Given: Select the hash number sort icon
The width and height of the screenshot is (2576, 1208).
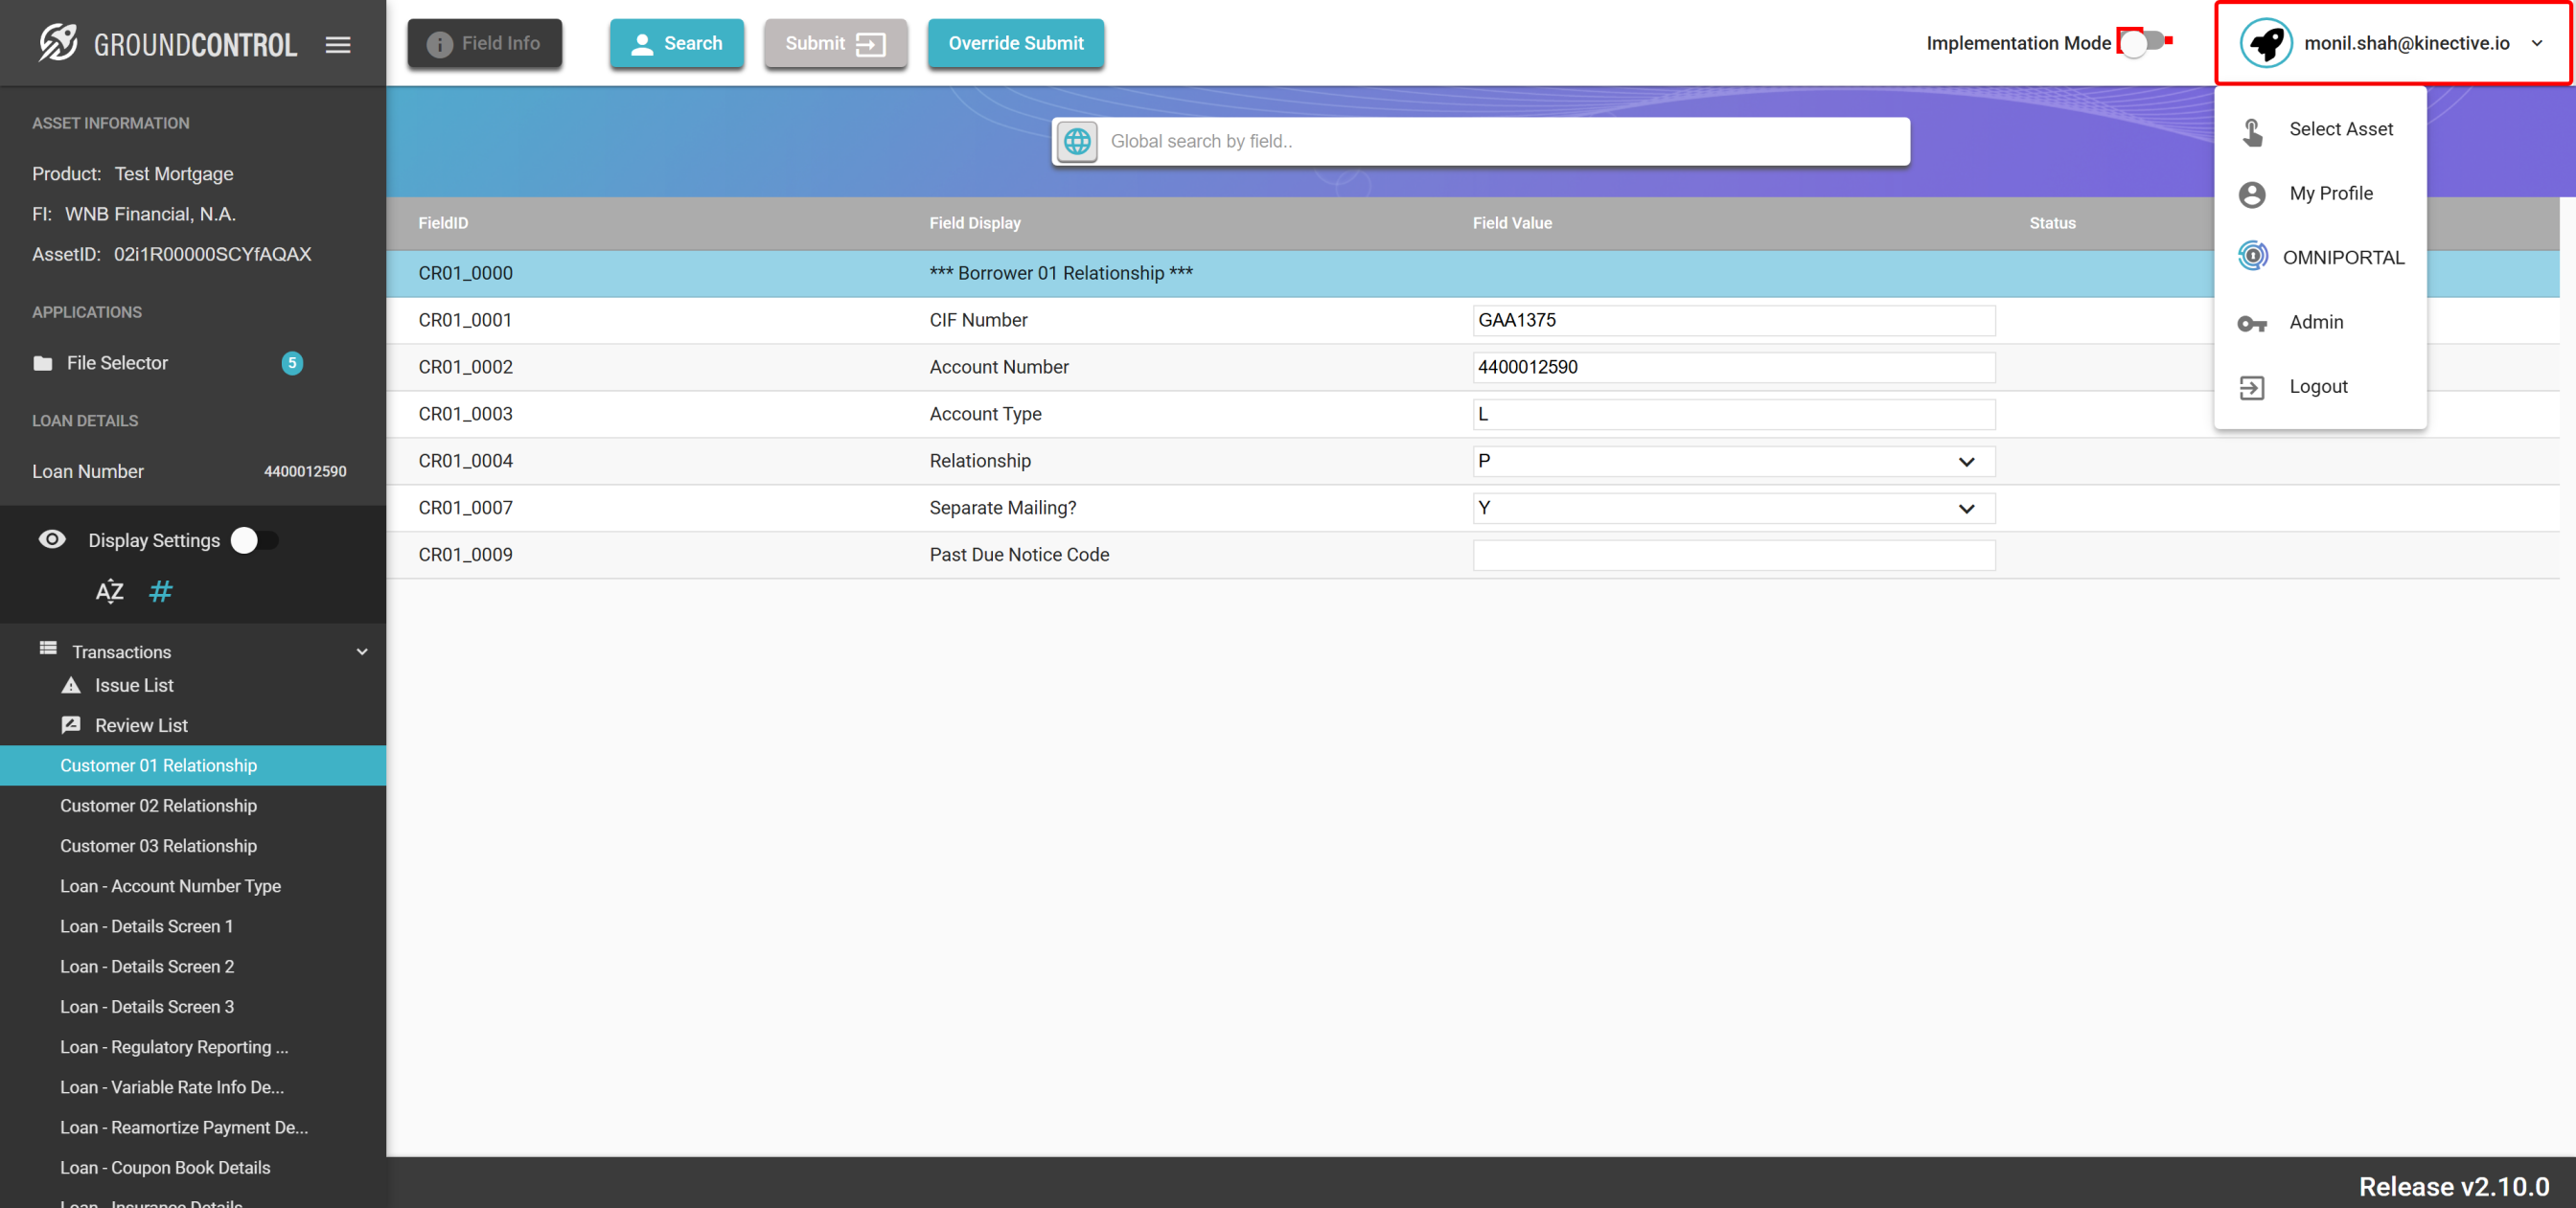Looking at the screenshot, I should [x=160, y=591].
